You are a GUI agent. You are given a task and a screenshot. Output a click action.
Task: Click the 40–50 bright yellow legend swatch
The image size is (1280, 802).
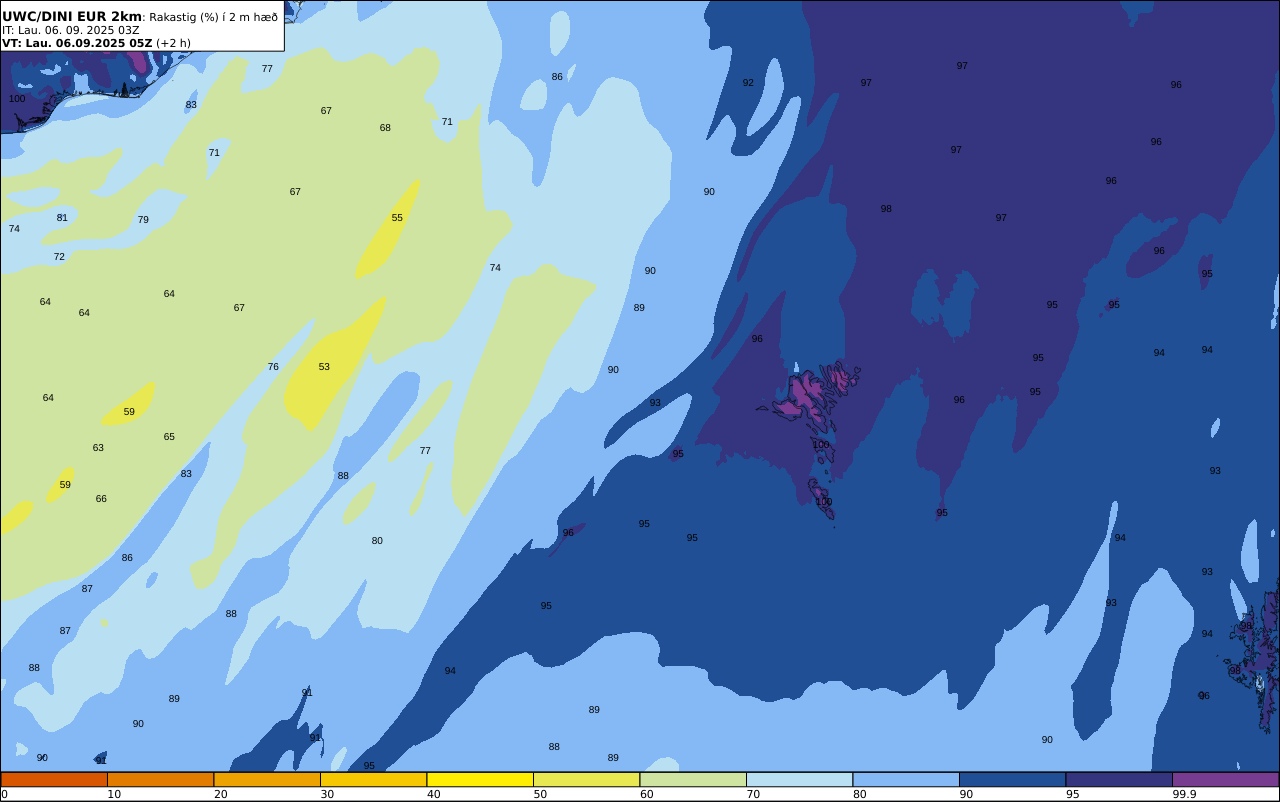click(480, 779)
